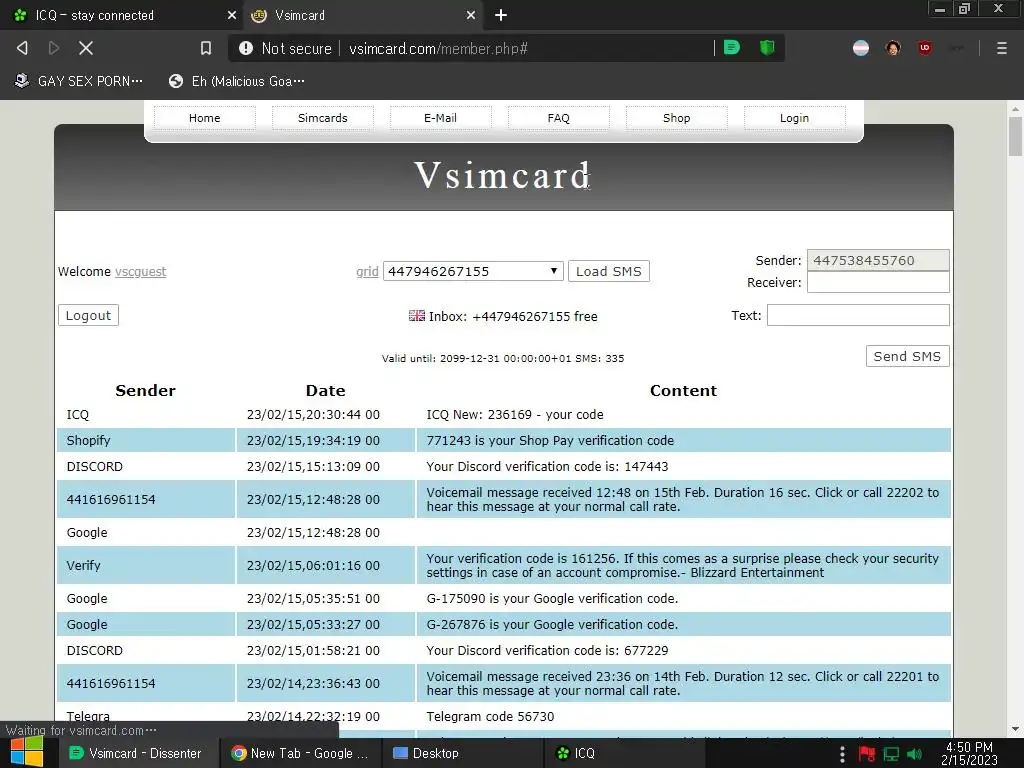Expand the phone number dropdown 447946267155
Viewport: 1024px width, 768px height.
(473, 271)
